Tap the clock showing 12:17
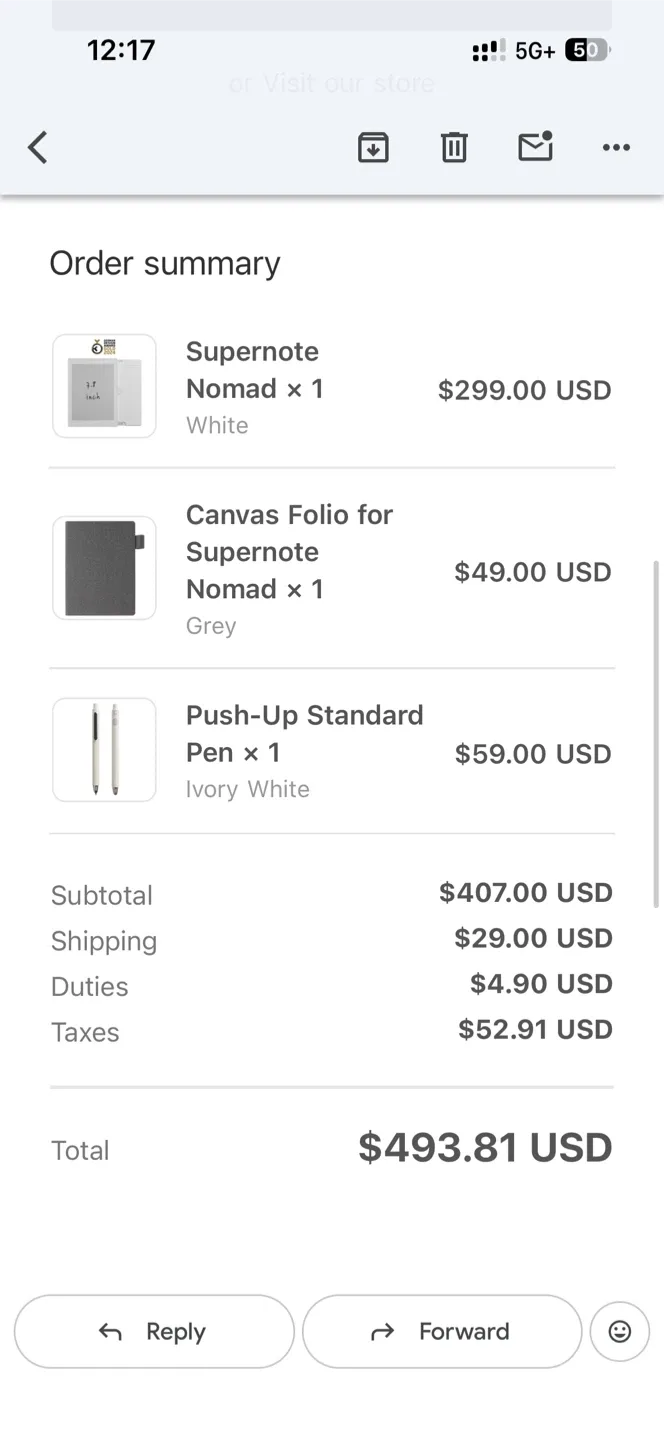The image size is (664, 1440). tap(121, 50)
